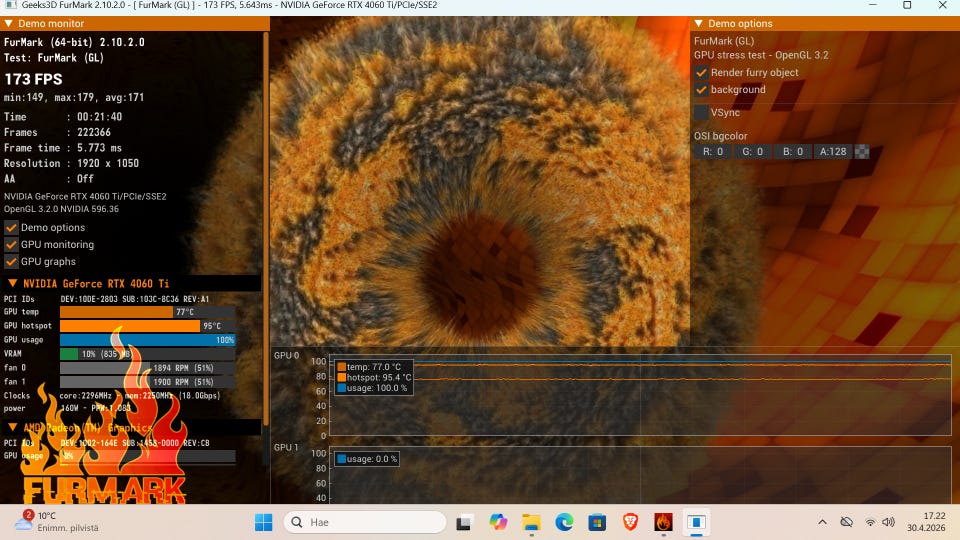
Task: Click the G: 0 color value field
Action: click(x=752, y=151)
